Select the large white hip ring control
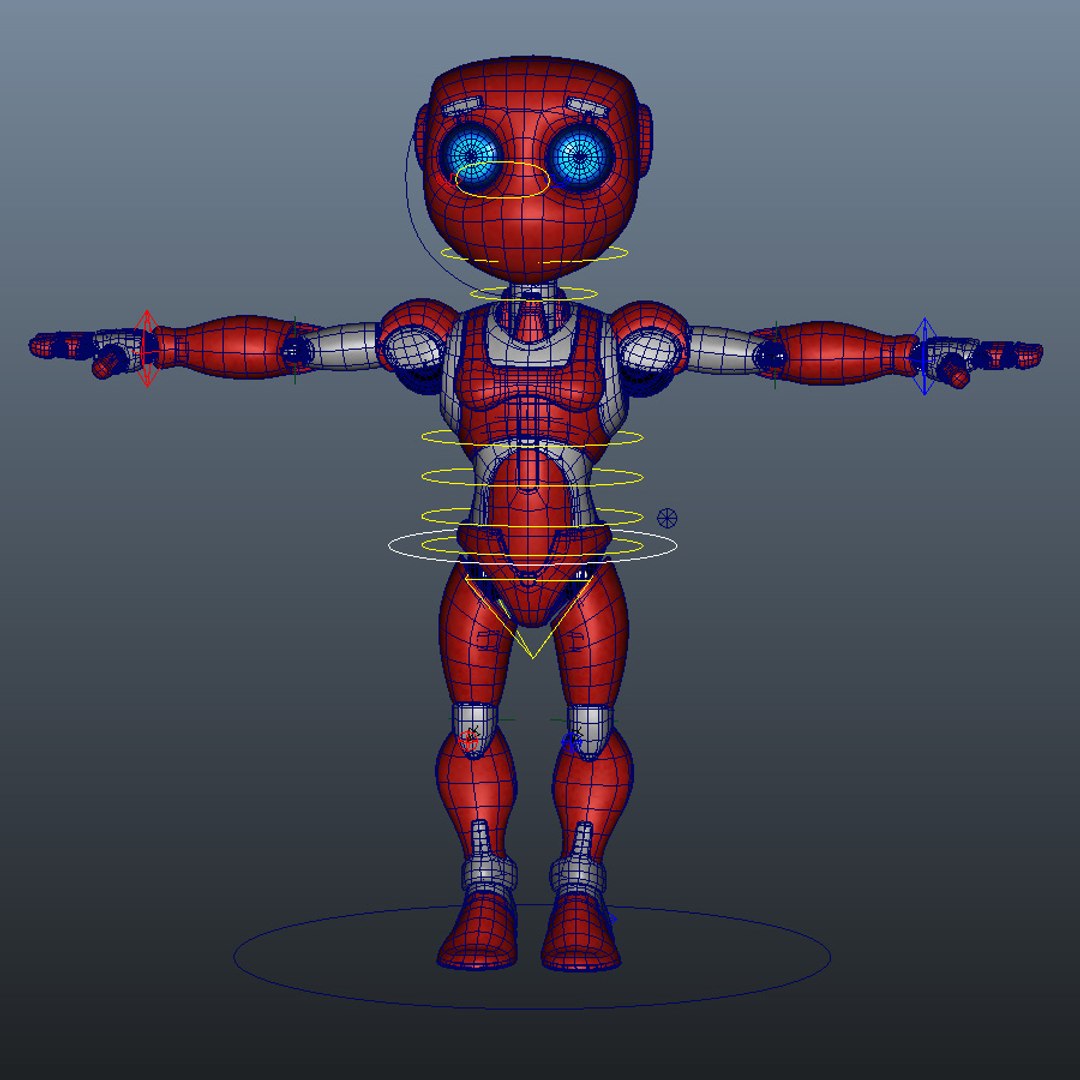The height and width of the screenshot is (1080, 1080). (x=532, y=545)
